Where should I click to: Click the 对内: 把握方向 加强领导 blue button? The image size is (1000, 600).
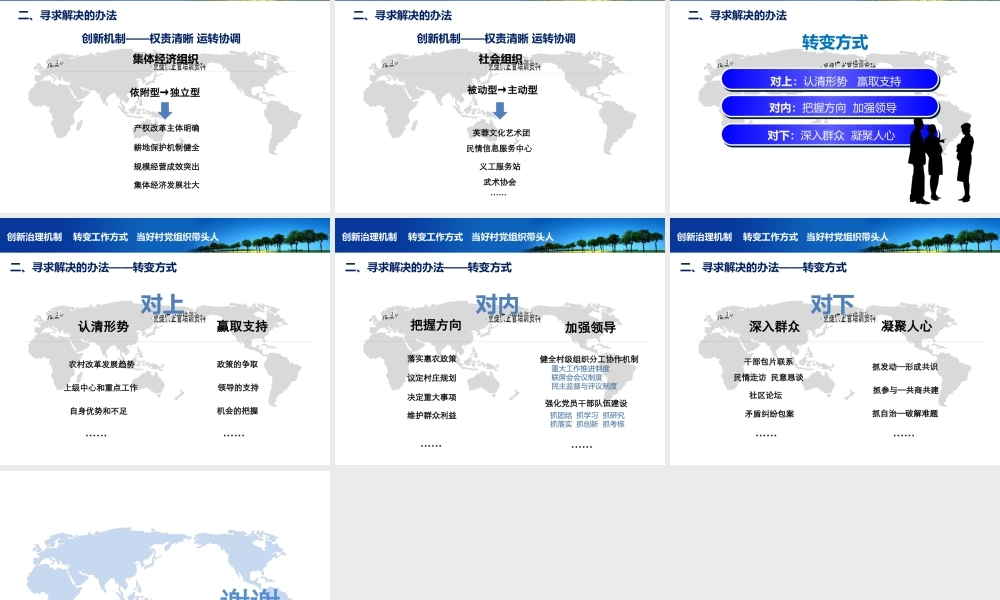coord(830,108)
